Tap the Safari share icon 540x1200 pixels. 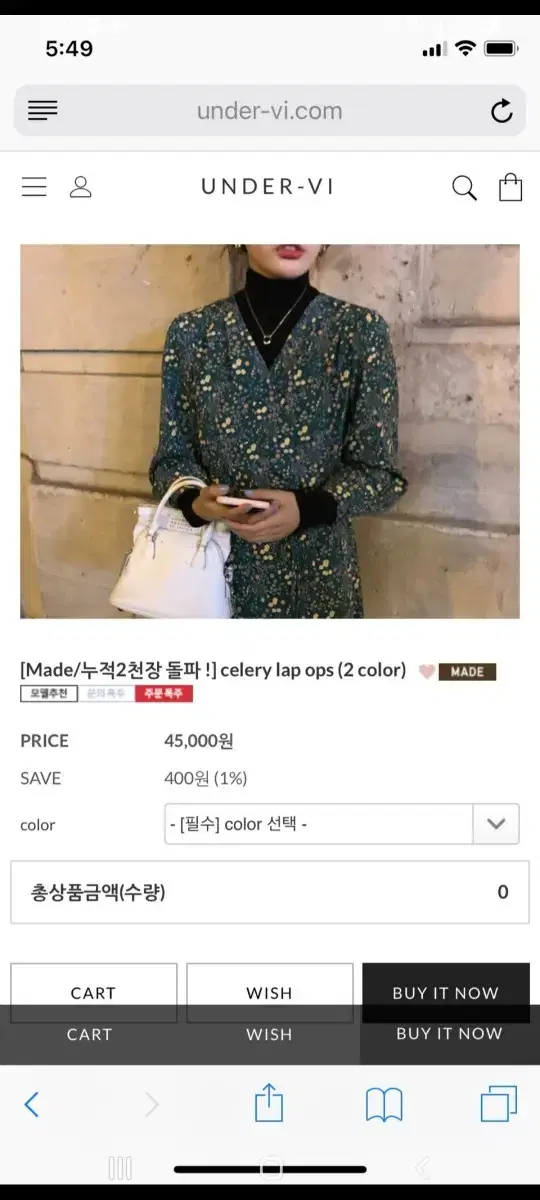click(x=269, y=1104)
